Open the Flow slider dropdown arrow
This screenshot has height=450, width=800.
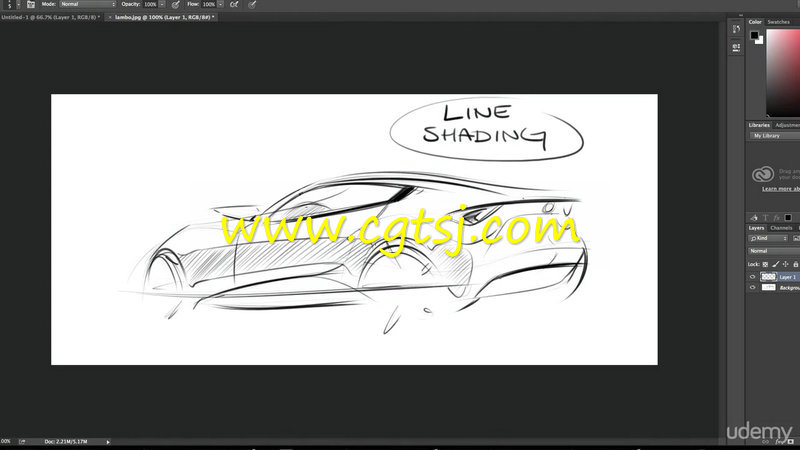220,4
